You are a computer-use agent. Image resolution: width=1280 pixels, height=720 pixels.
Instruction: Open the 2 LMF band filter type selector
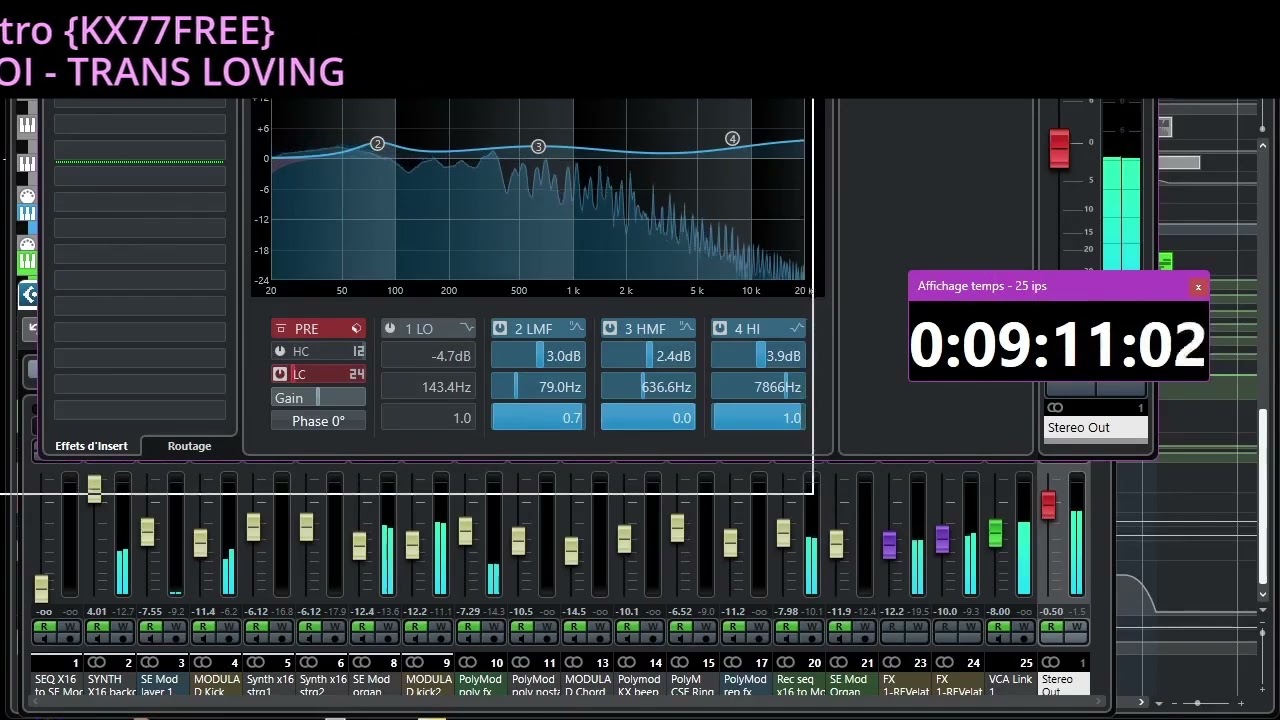pos(576,328)
